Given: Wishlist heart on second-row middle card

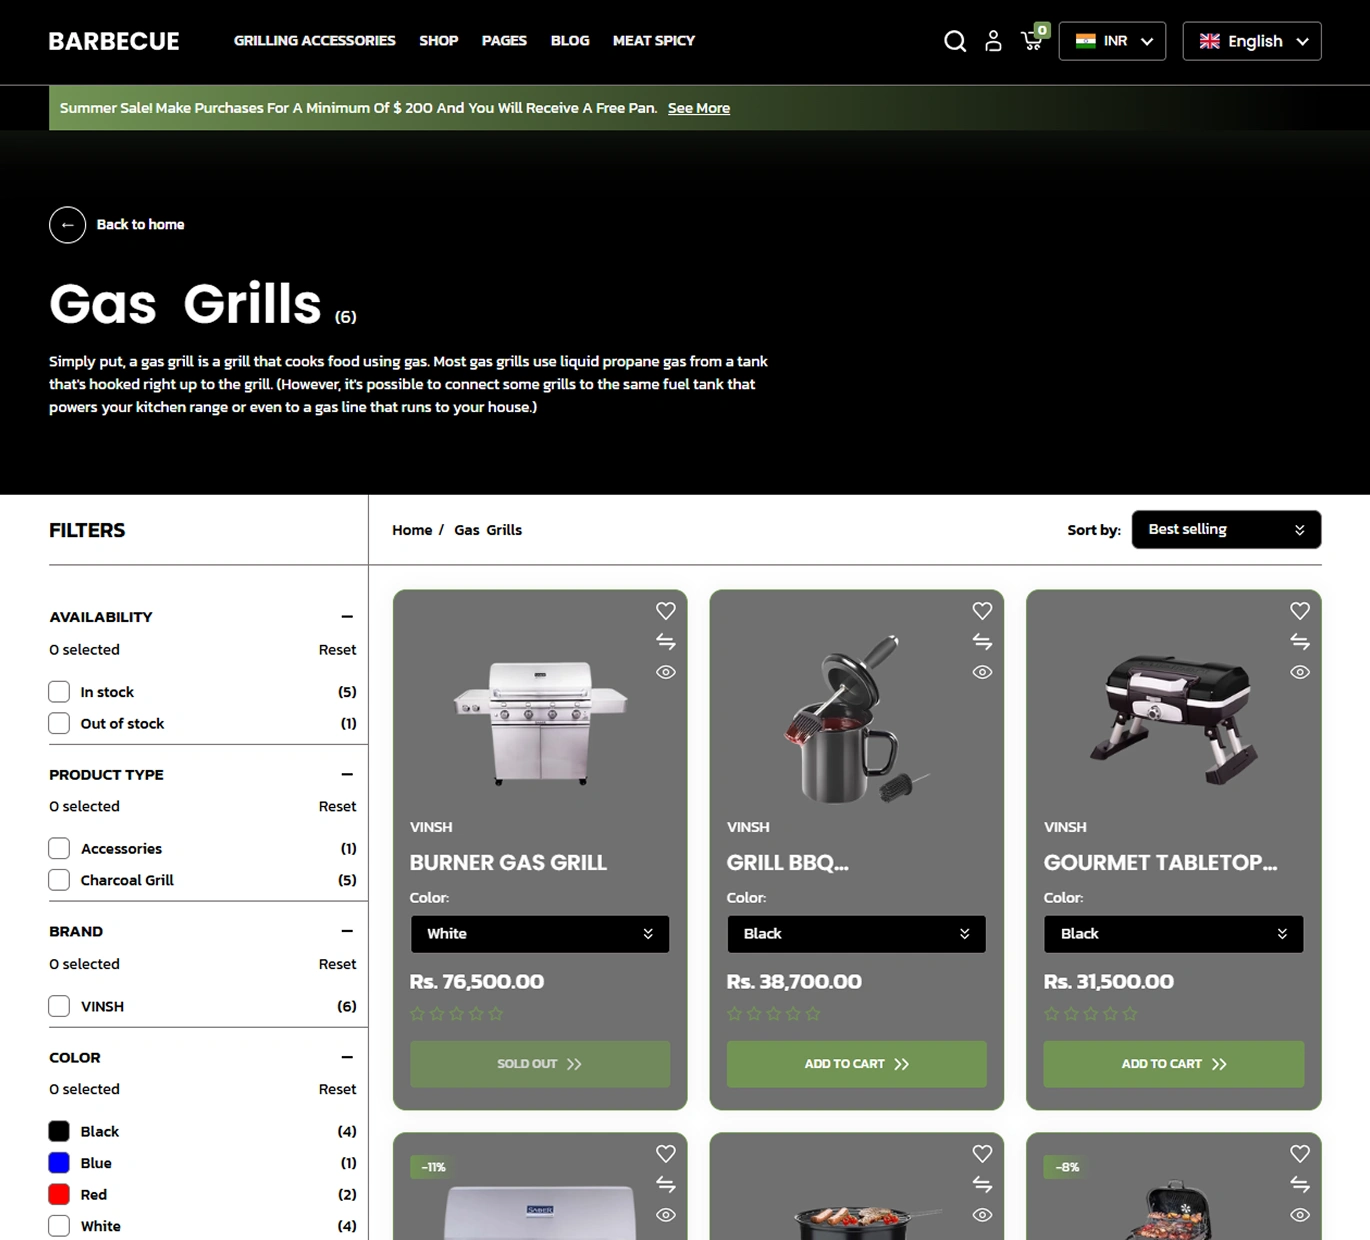Looking at the screenshot, I should tap(982, 1154).
